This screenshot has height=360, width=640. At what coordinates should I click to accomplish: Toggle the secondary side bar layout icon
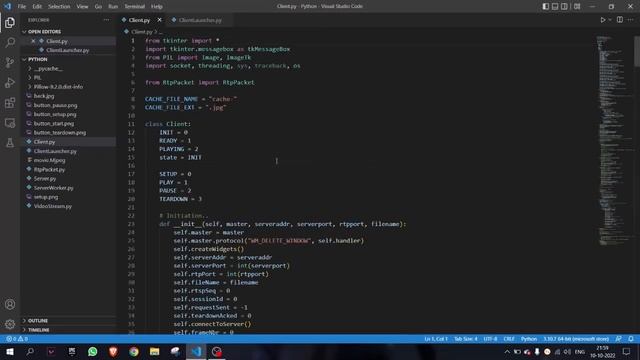pos(564,6)
